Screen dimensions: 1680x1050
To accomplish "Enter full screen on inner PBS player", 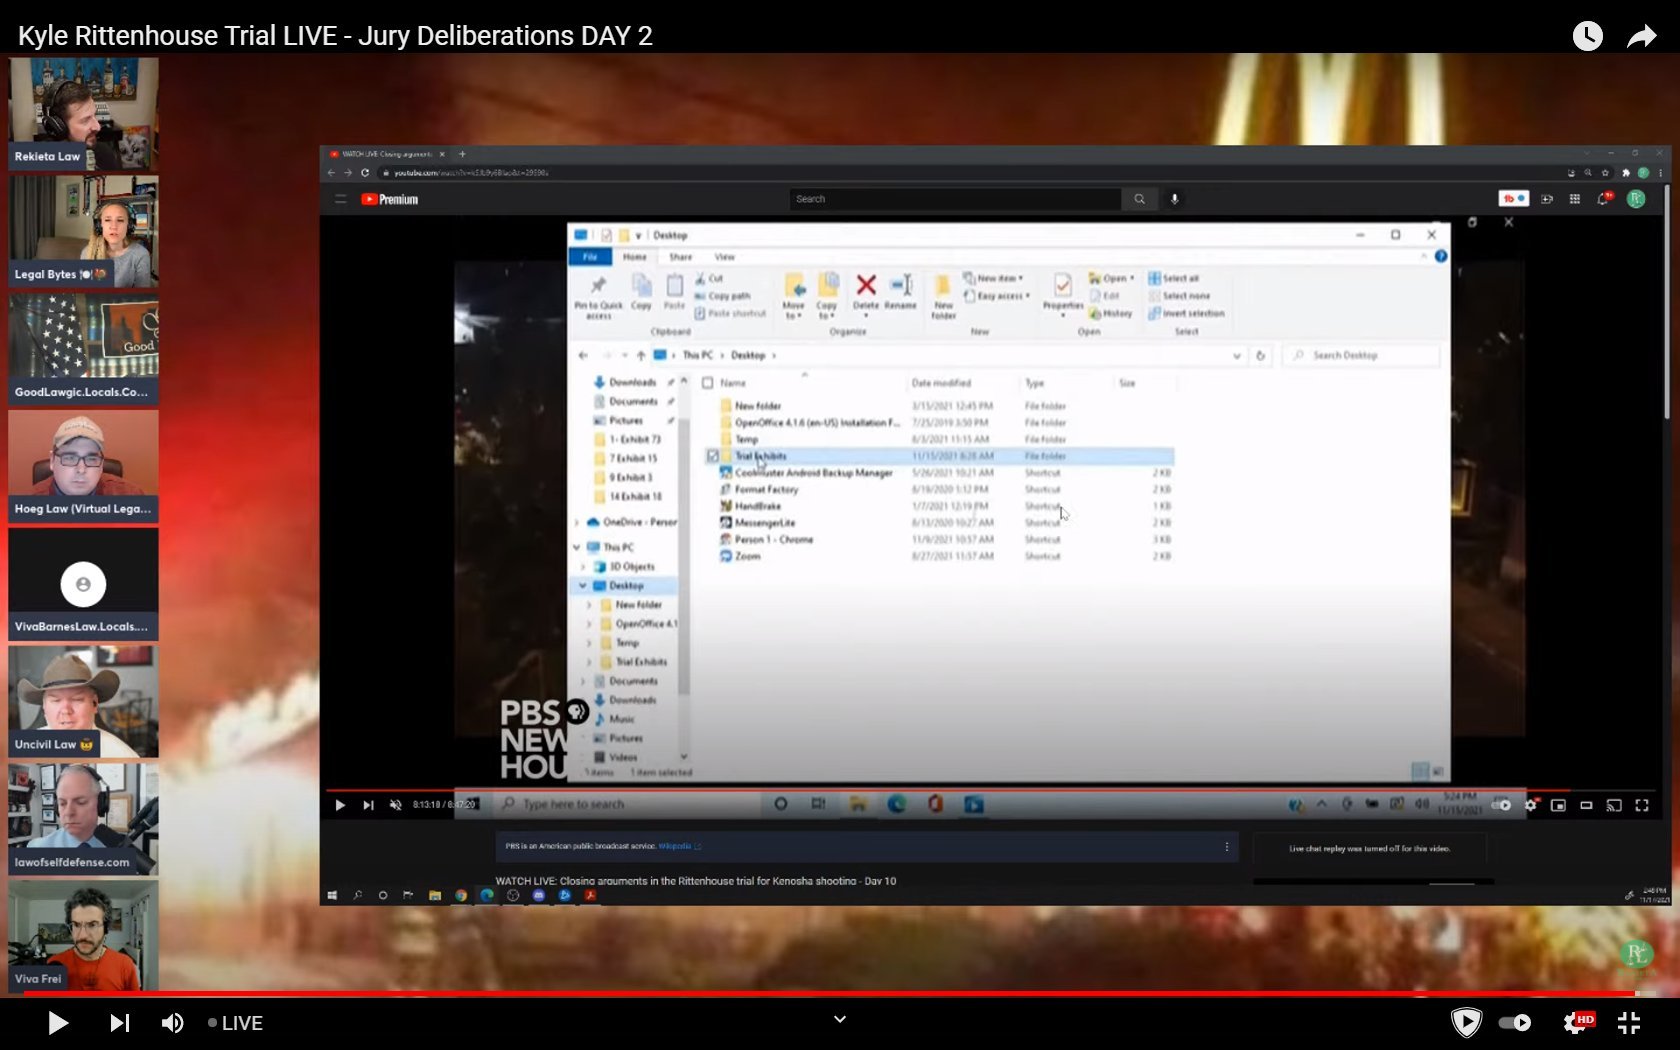I will [1642, 805].
